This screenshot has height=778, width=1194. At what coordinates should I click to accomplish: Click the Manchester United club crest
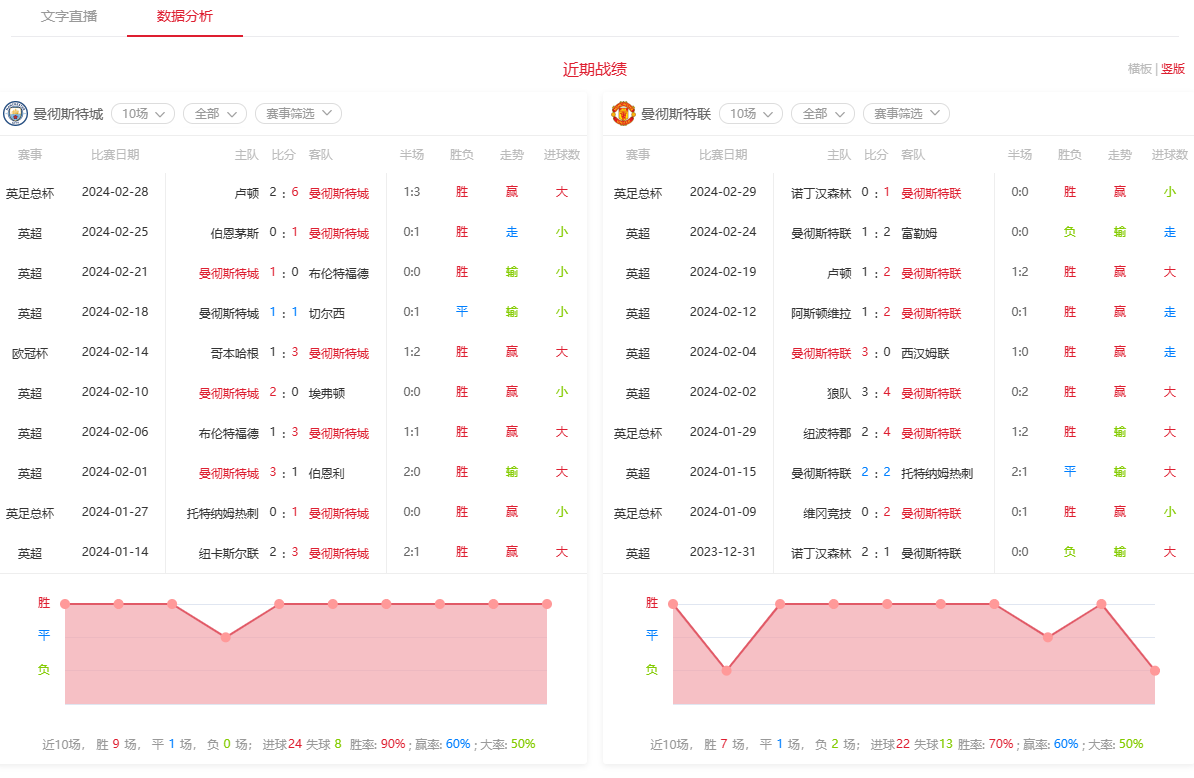coord(623,113)
